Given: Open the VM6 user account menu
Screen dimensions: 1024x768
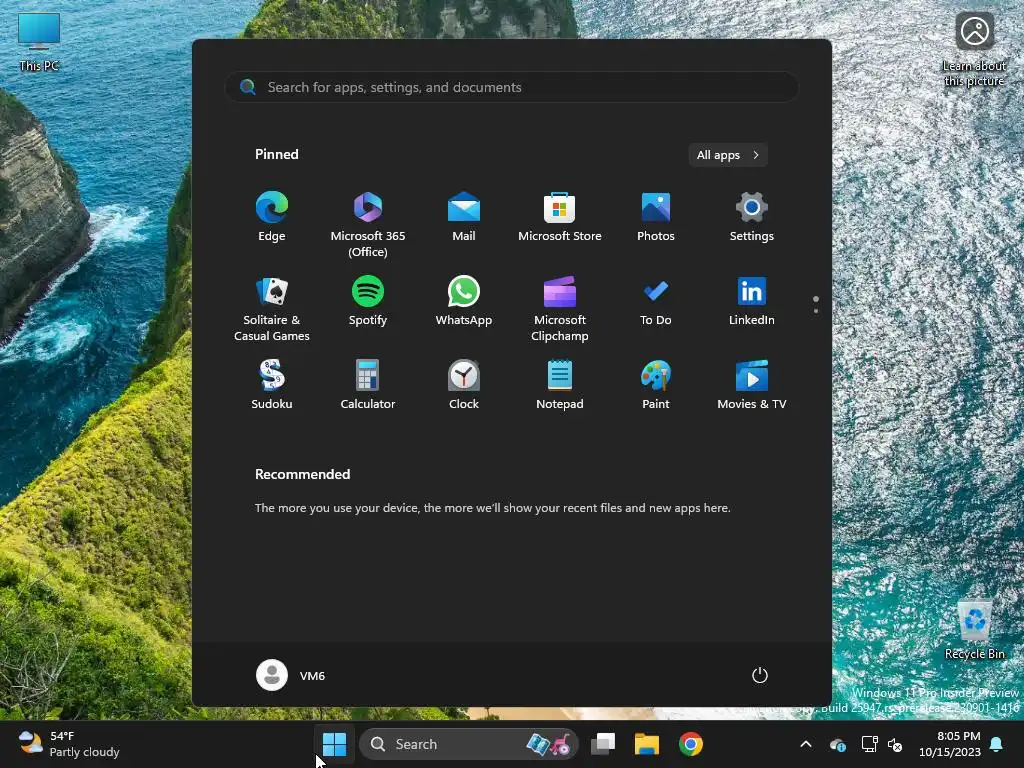Looking at the screenshot, I should tap(291, 675).
